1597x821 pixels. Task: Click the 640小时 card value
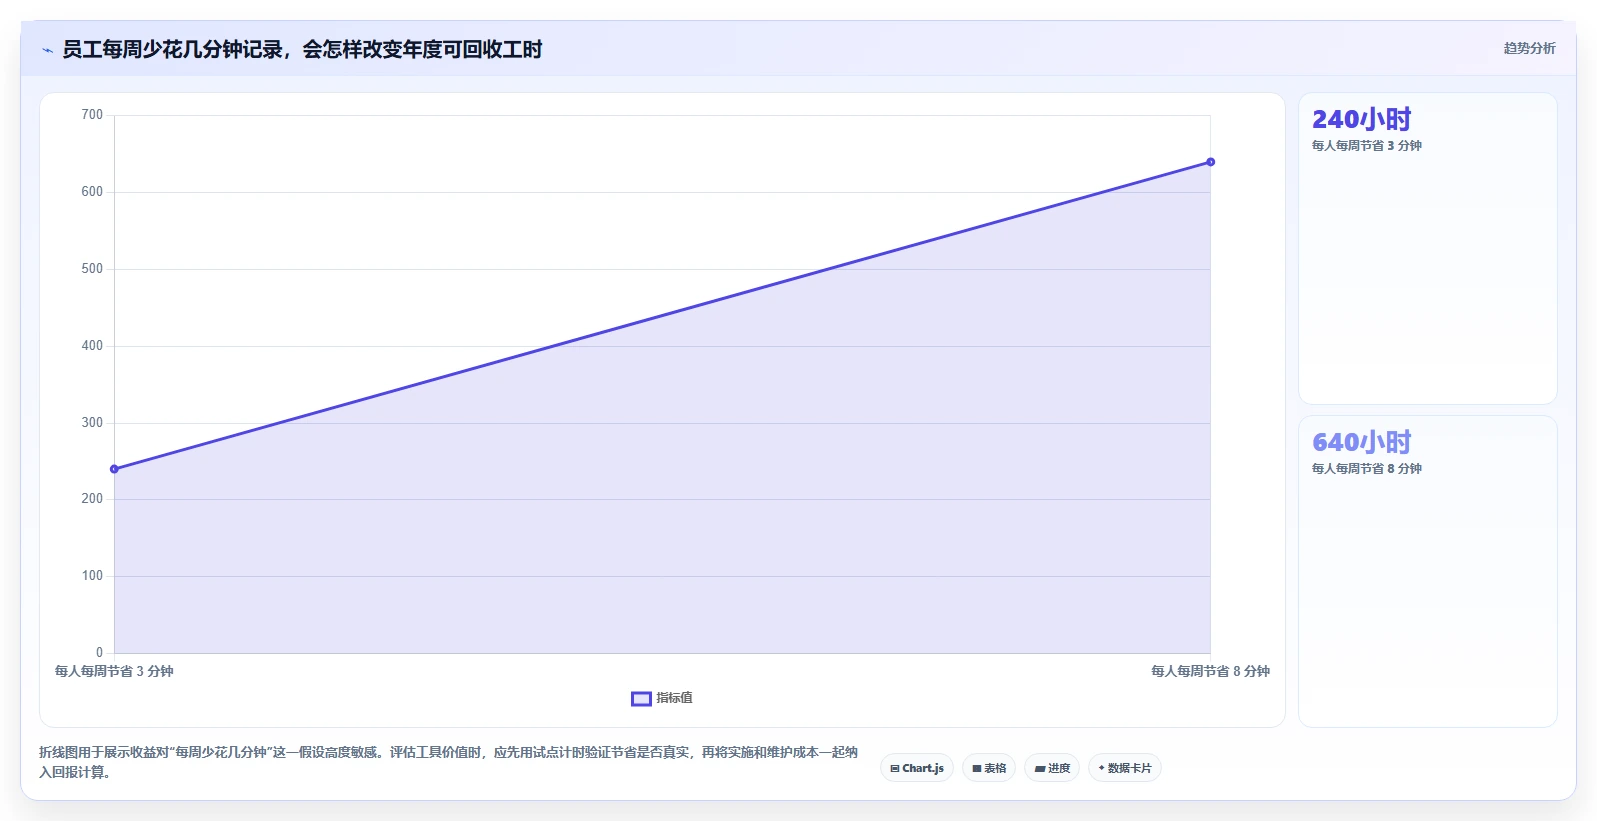1361,442
